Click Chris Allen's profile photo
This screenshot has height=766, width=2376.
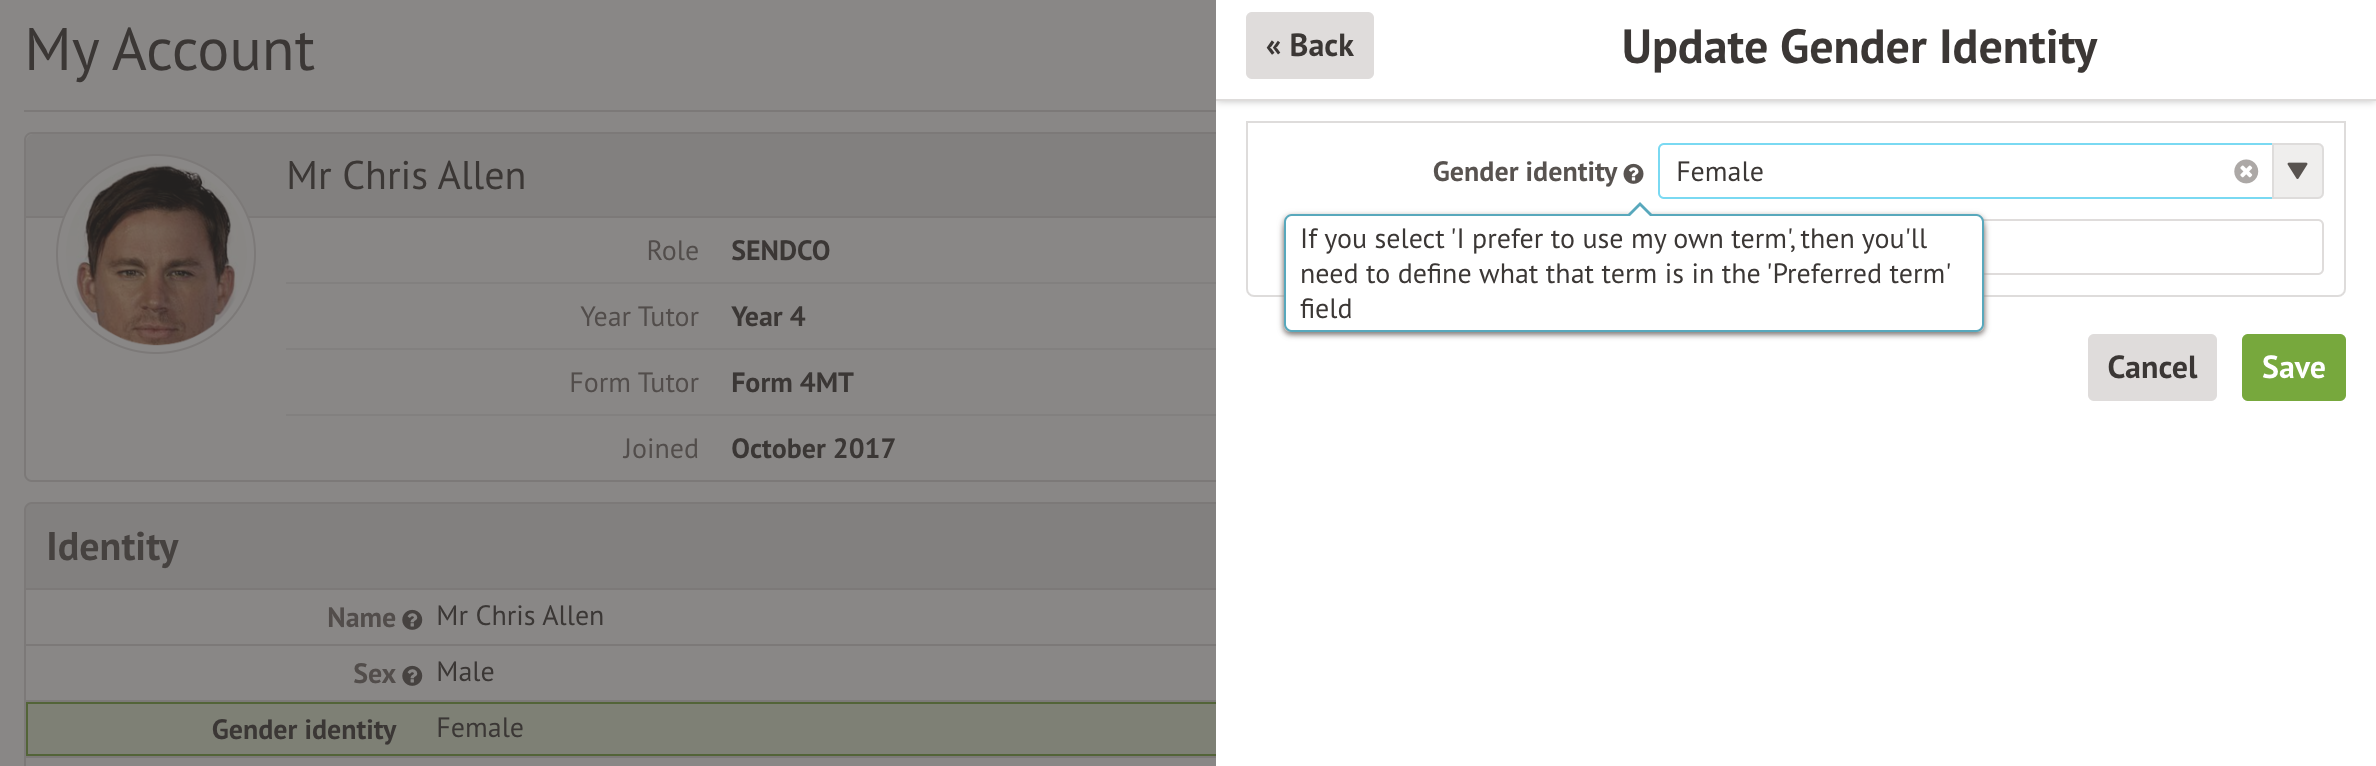pyautogui.click(x=157, y=254)
